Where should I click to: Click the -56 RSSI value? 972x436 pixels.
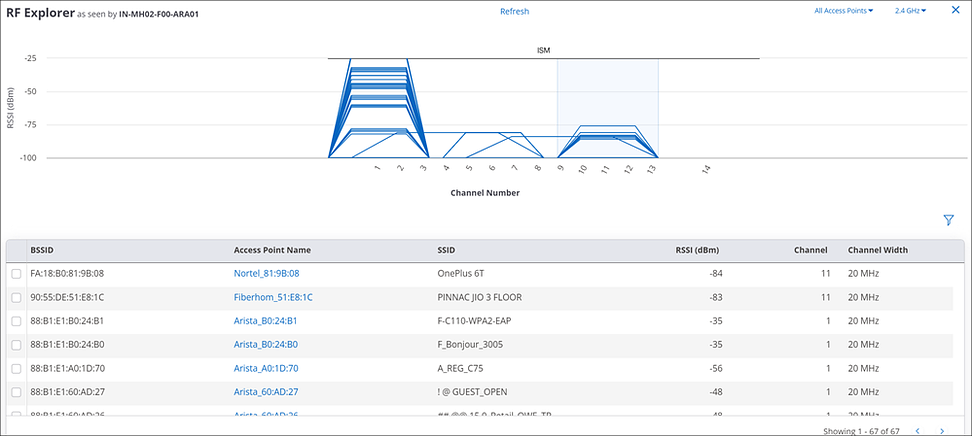(716, 368)
